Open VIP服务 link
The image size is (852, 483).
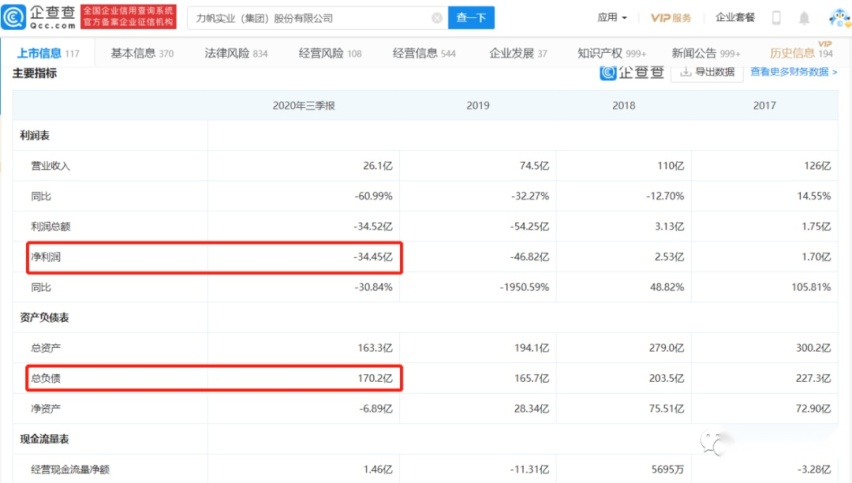[671, 18]
